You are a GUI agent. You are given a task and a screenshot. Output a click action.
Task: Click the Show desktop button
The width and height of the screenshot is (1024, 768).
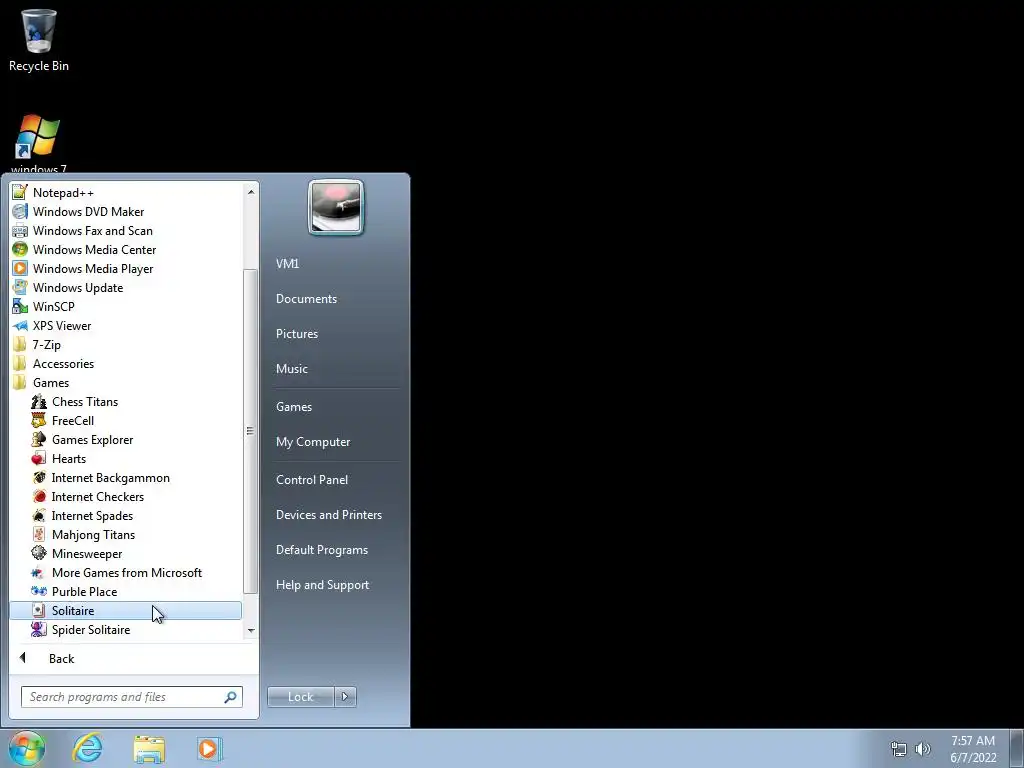(x=1016, y=748)
